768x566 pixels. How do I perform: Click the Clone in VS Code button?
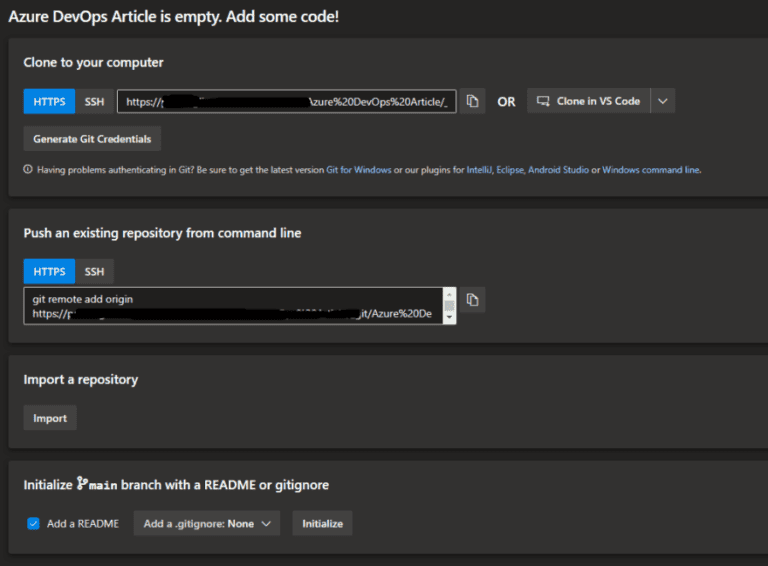pos(589,101)
